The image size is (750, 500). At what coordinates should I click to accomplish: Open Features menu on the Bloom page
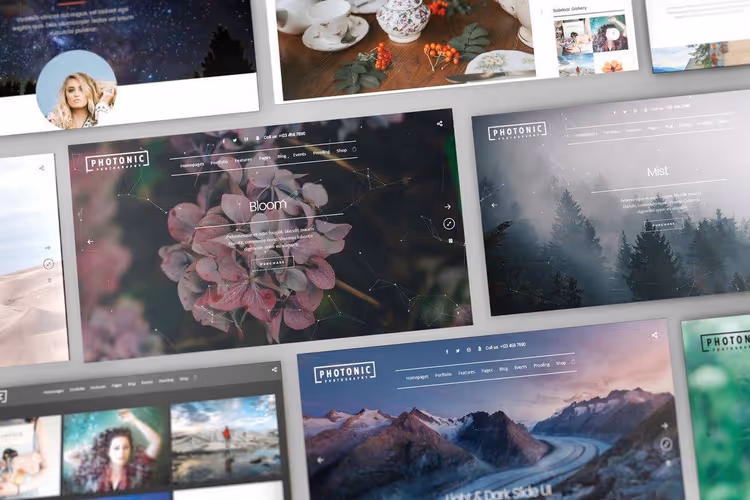click(243, 160)
